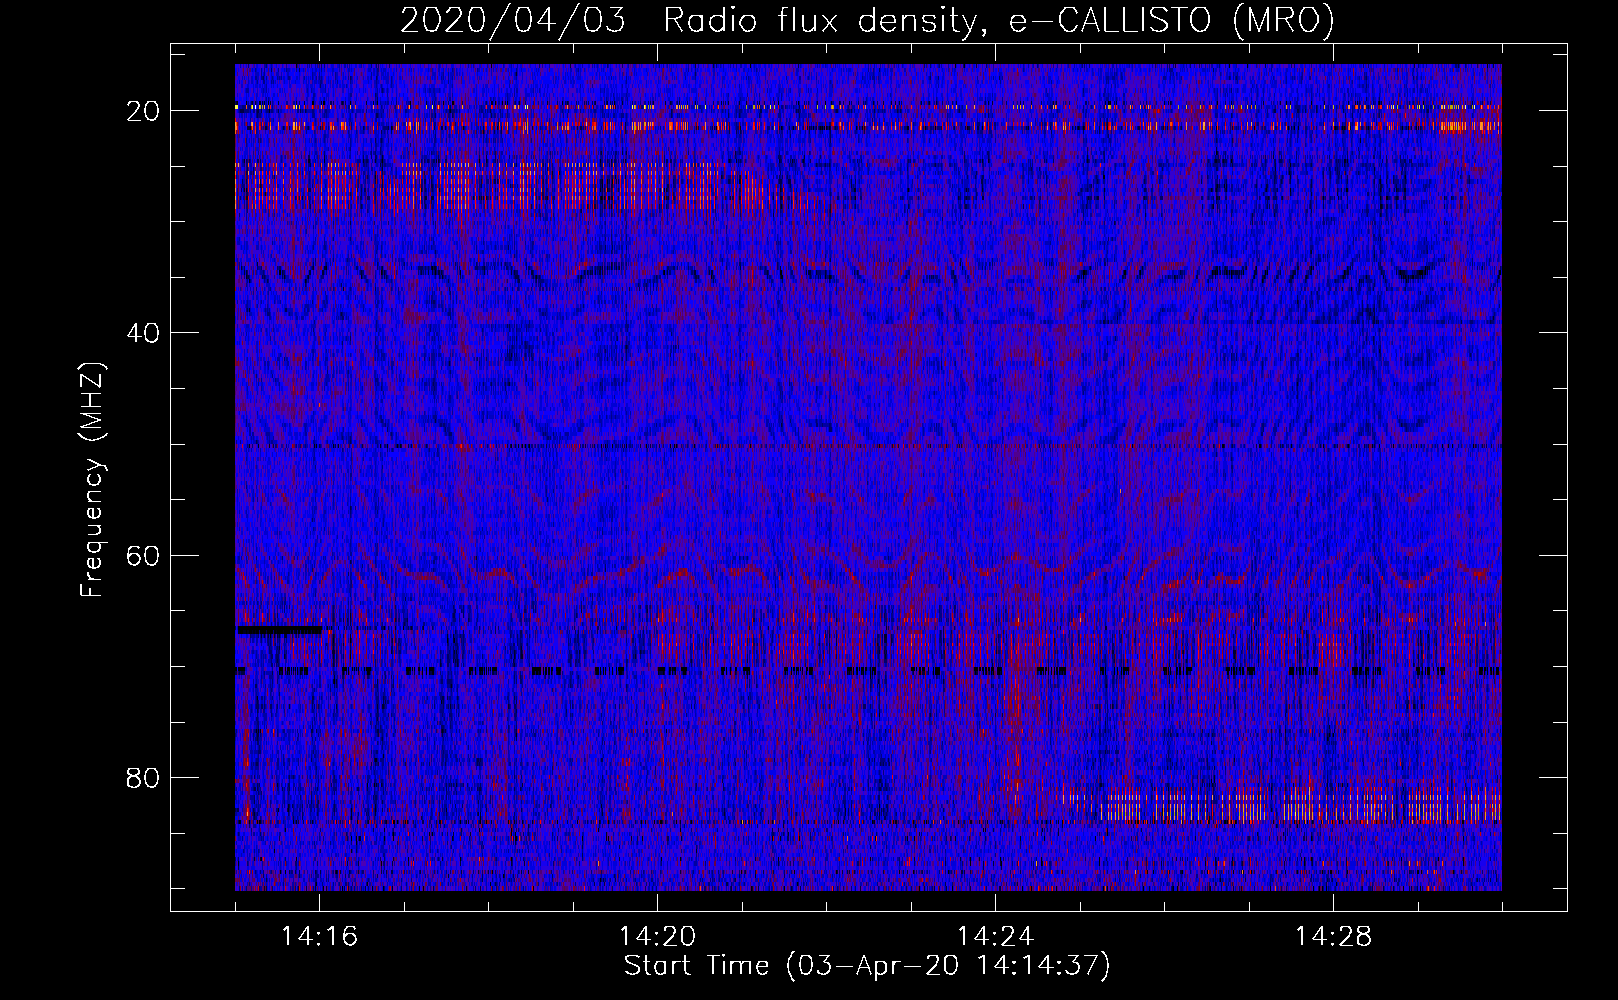Click the '14:16' time tick label
The width and height of the screenshot is (1618, 1000).
319,936
